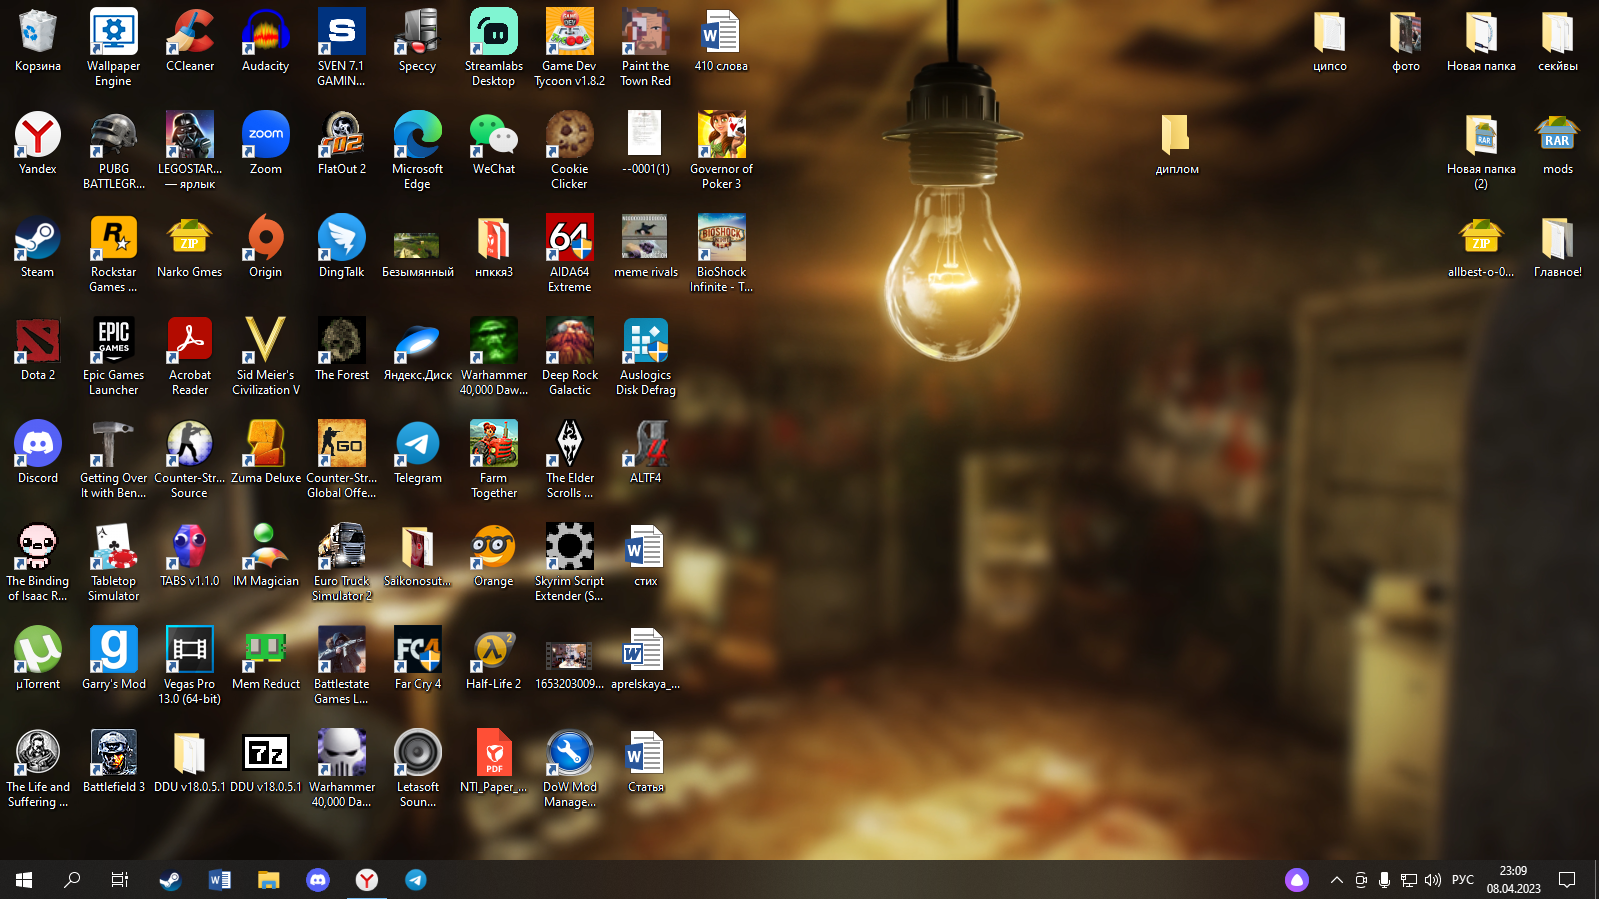
Task: Select the Letasoft Sound Booster icon
Action: 418,767
